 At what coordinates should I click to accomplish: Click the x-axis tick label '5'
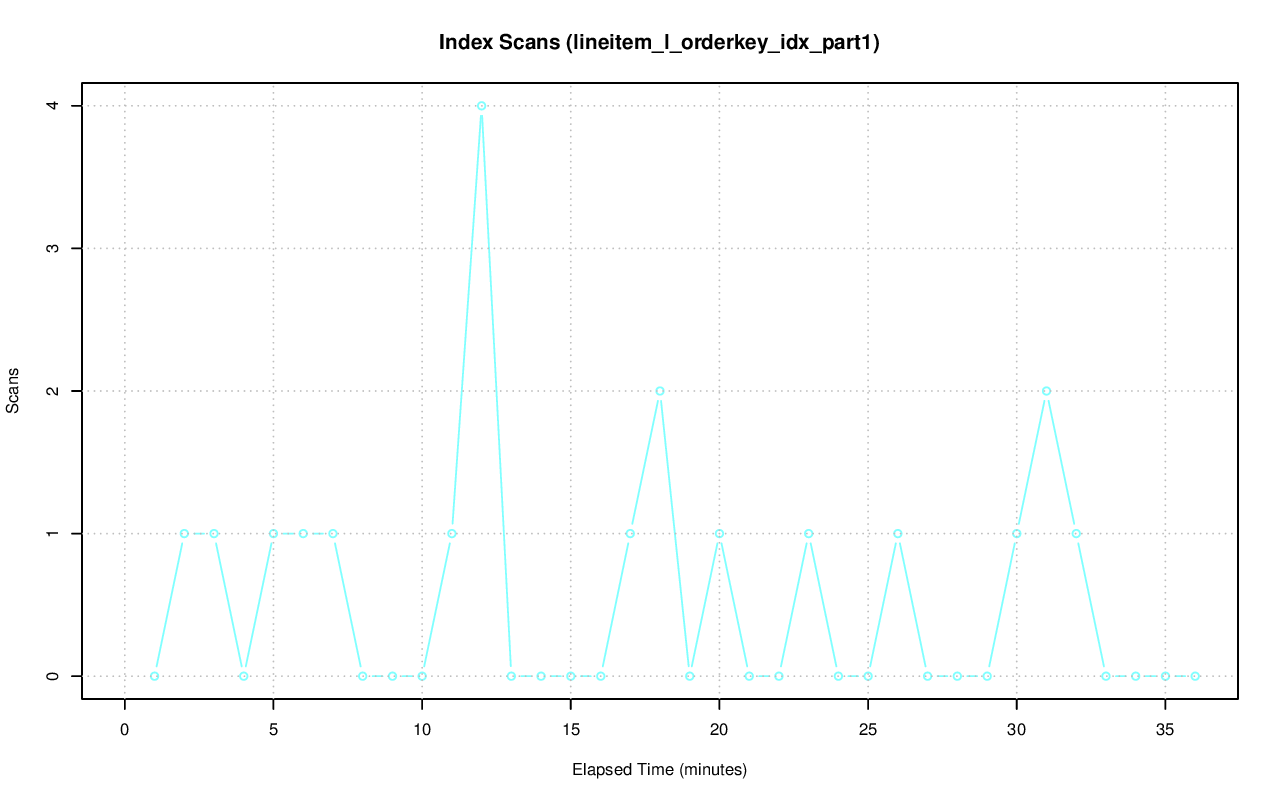tap(273, 730)
